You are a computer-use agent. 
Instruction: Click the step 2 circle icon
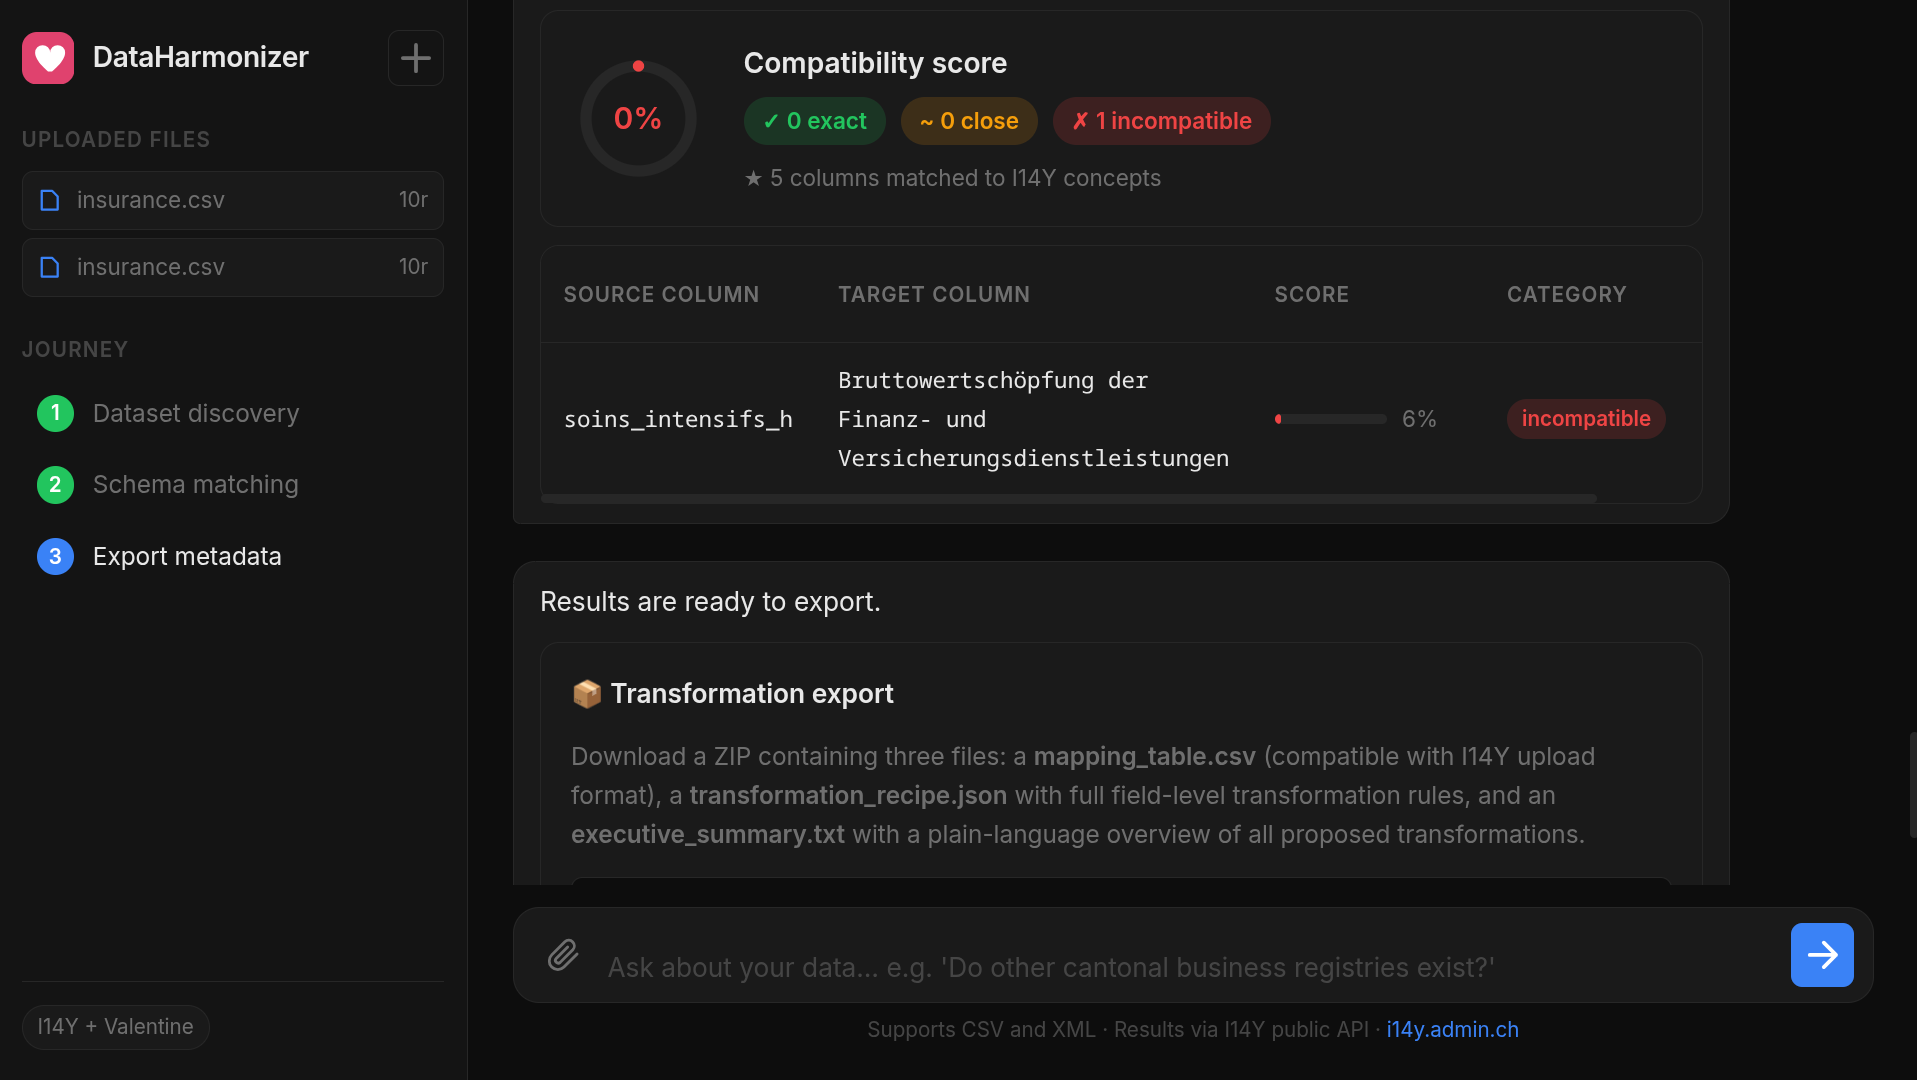(x=55, y=485)
